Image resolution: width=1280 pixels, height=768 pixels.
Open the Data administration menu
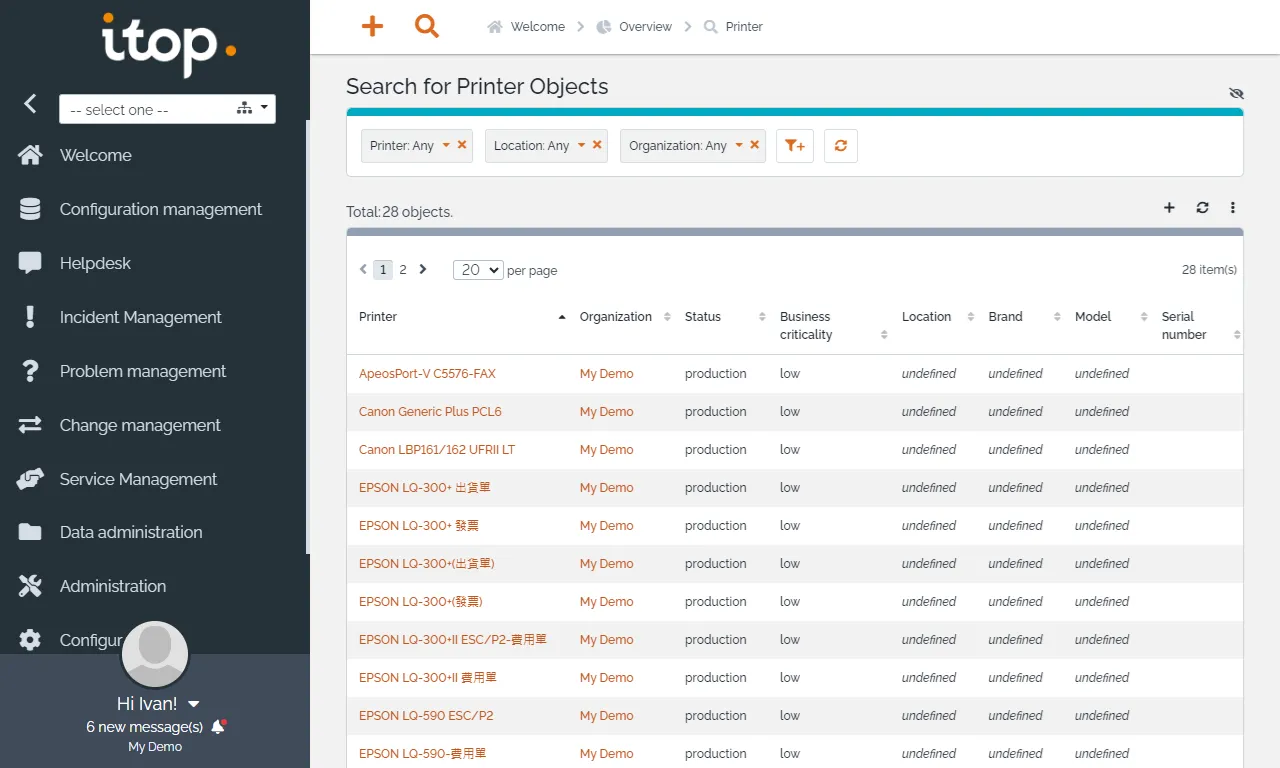click(x=131, y=532)
